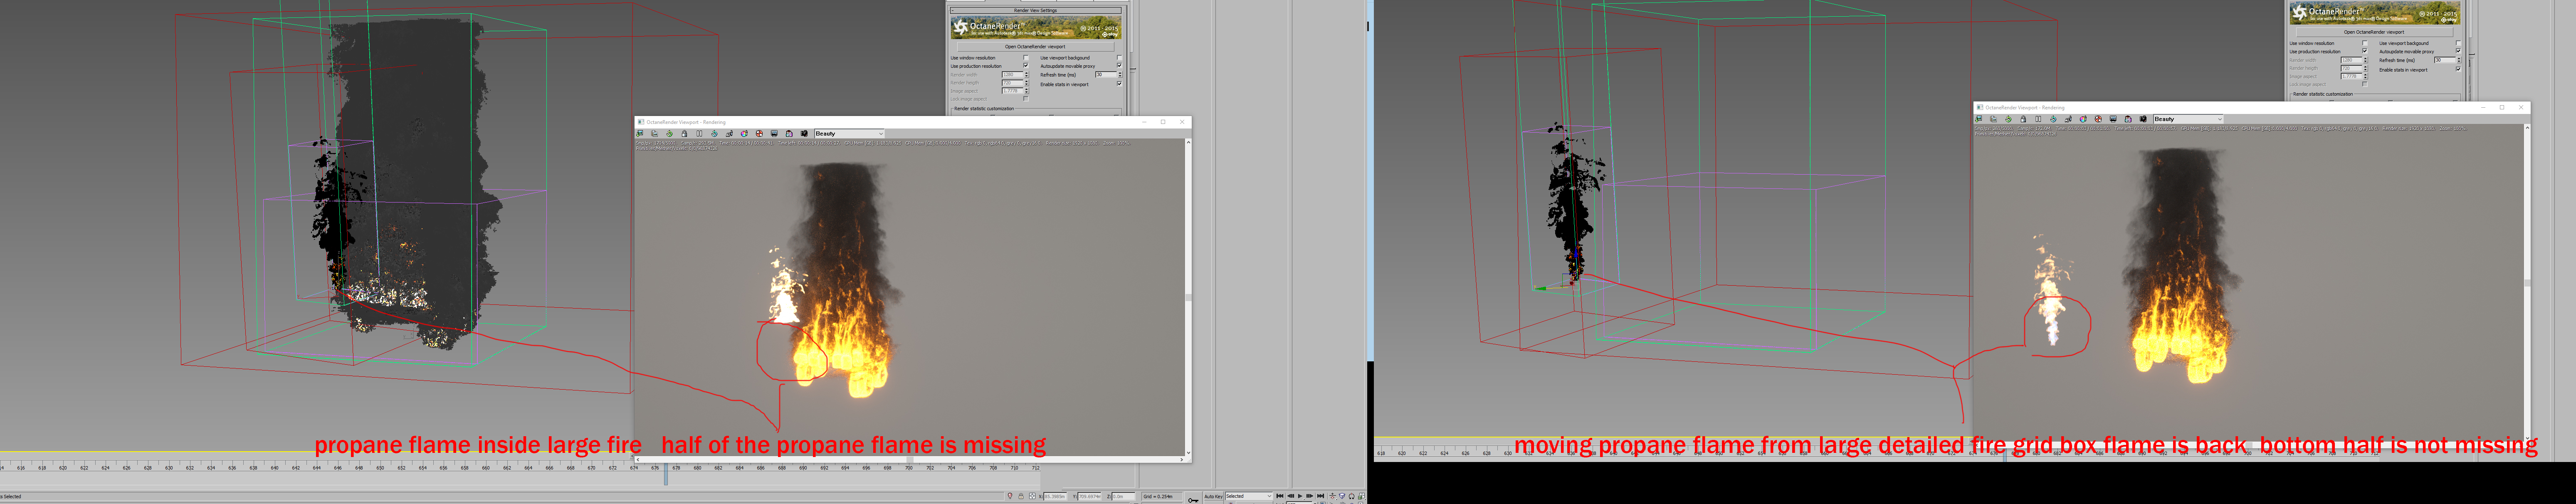Click the lock icon in Octane viewport toolbar
The width and height of the screenshot is (2576, 504).
684,134
